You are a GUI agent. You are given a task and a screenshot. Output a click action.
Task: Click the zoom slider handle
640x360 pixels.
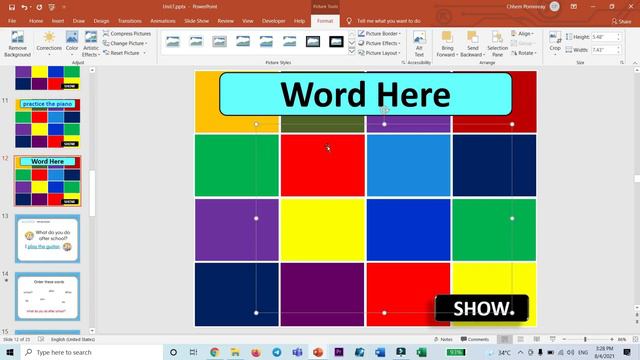585,339
